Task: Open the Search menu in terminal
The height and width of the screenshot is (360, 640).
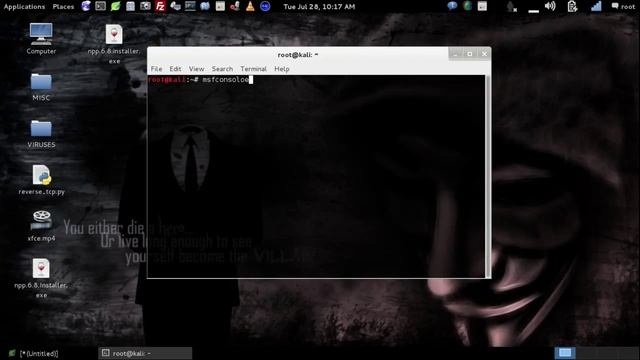Action: (222, 69)
